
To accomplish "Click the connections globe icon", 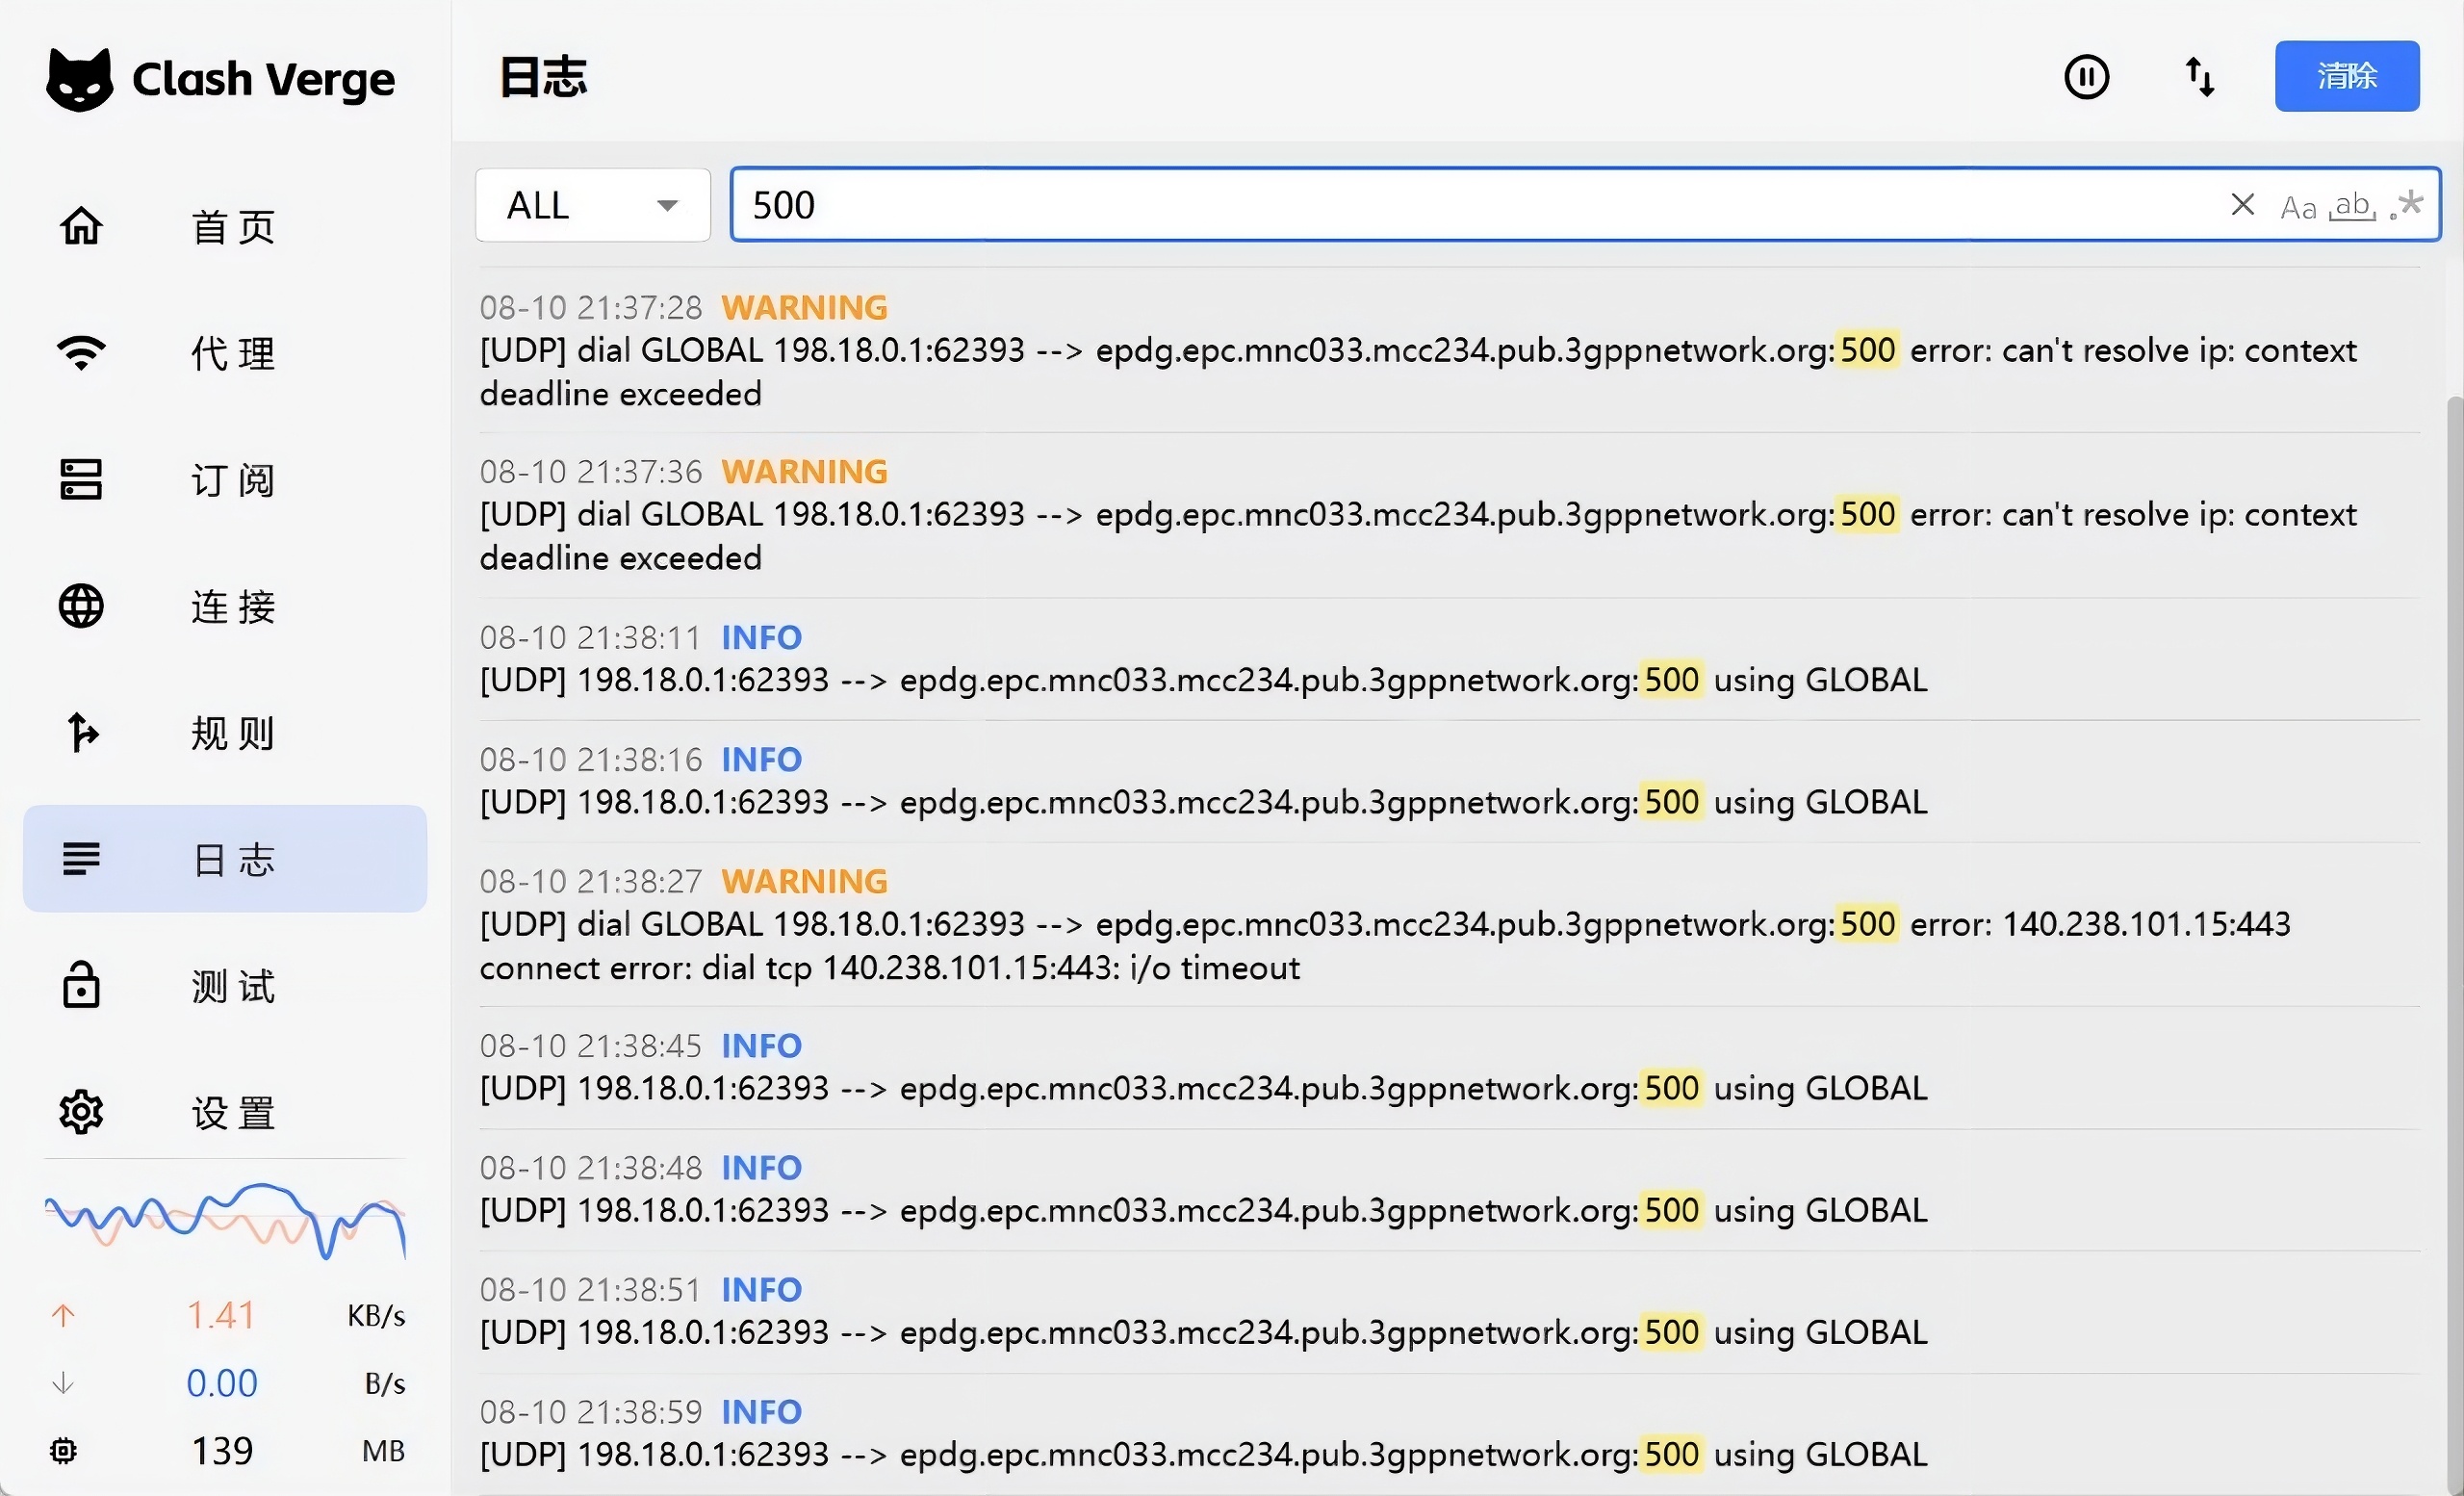I will (81, 606).
